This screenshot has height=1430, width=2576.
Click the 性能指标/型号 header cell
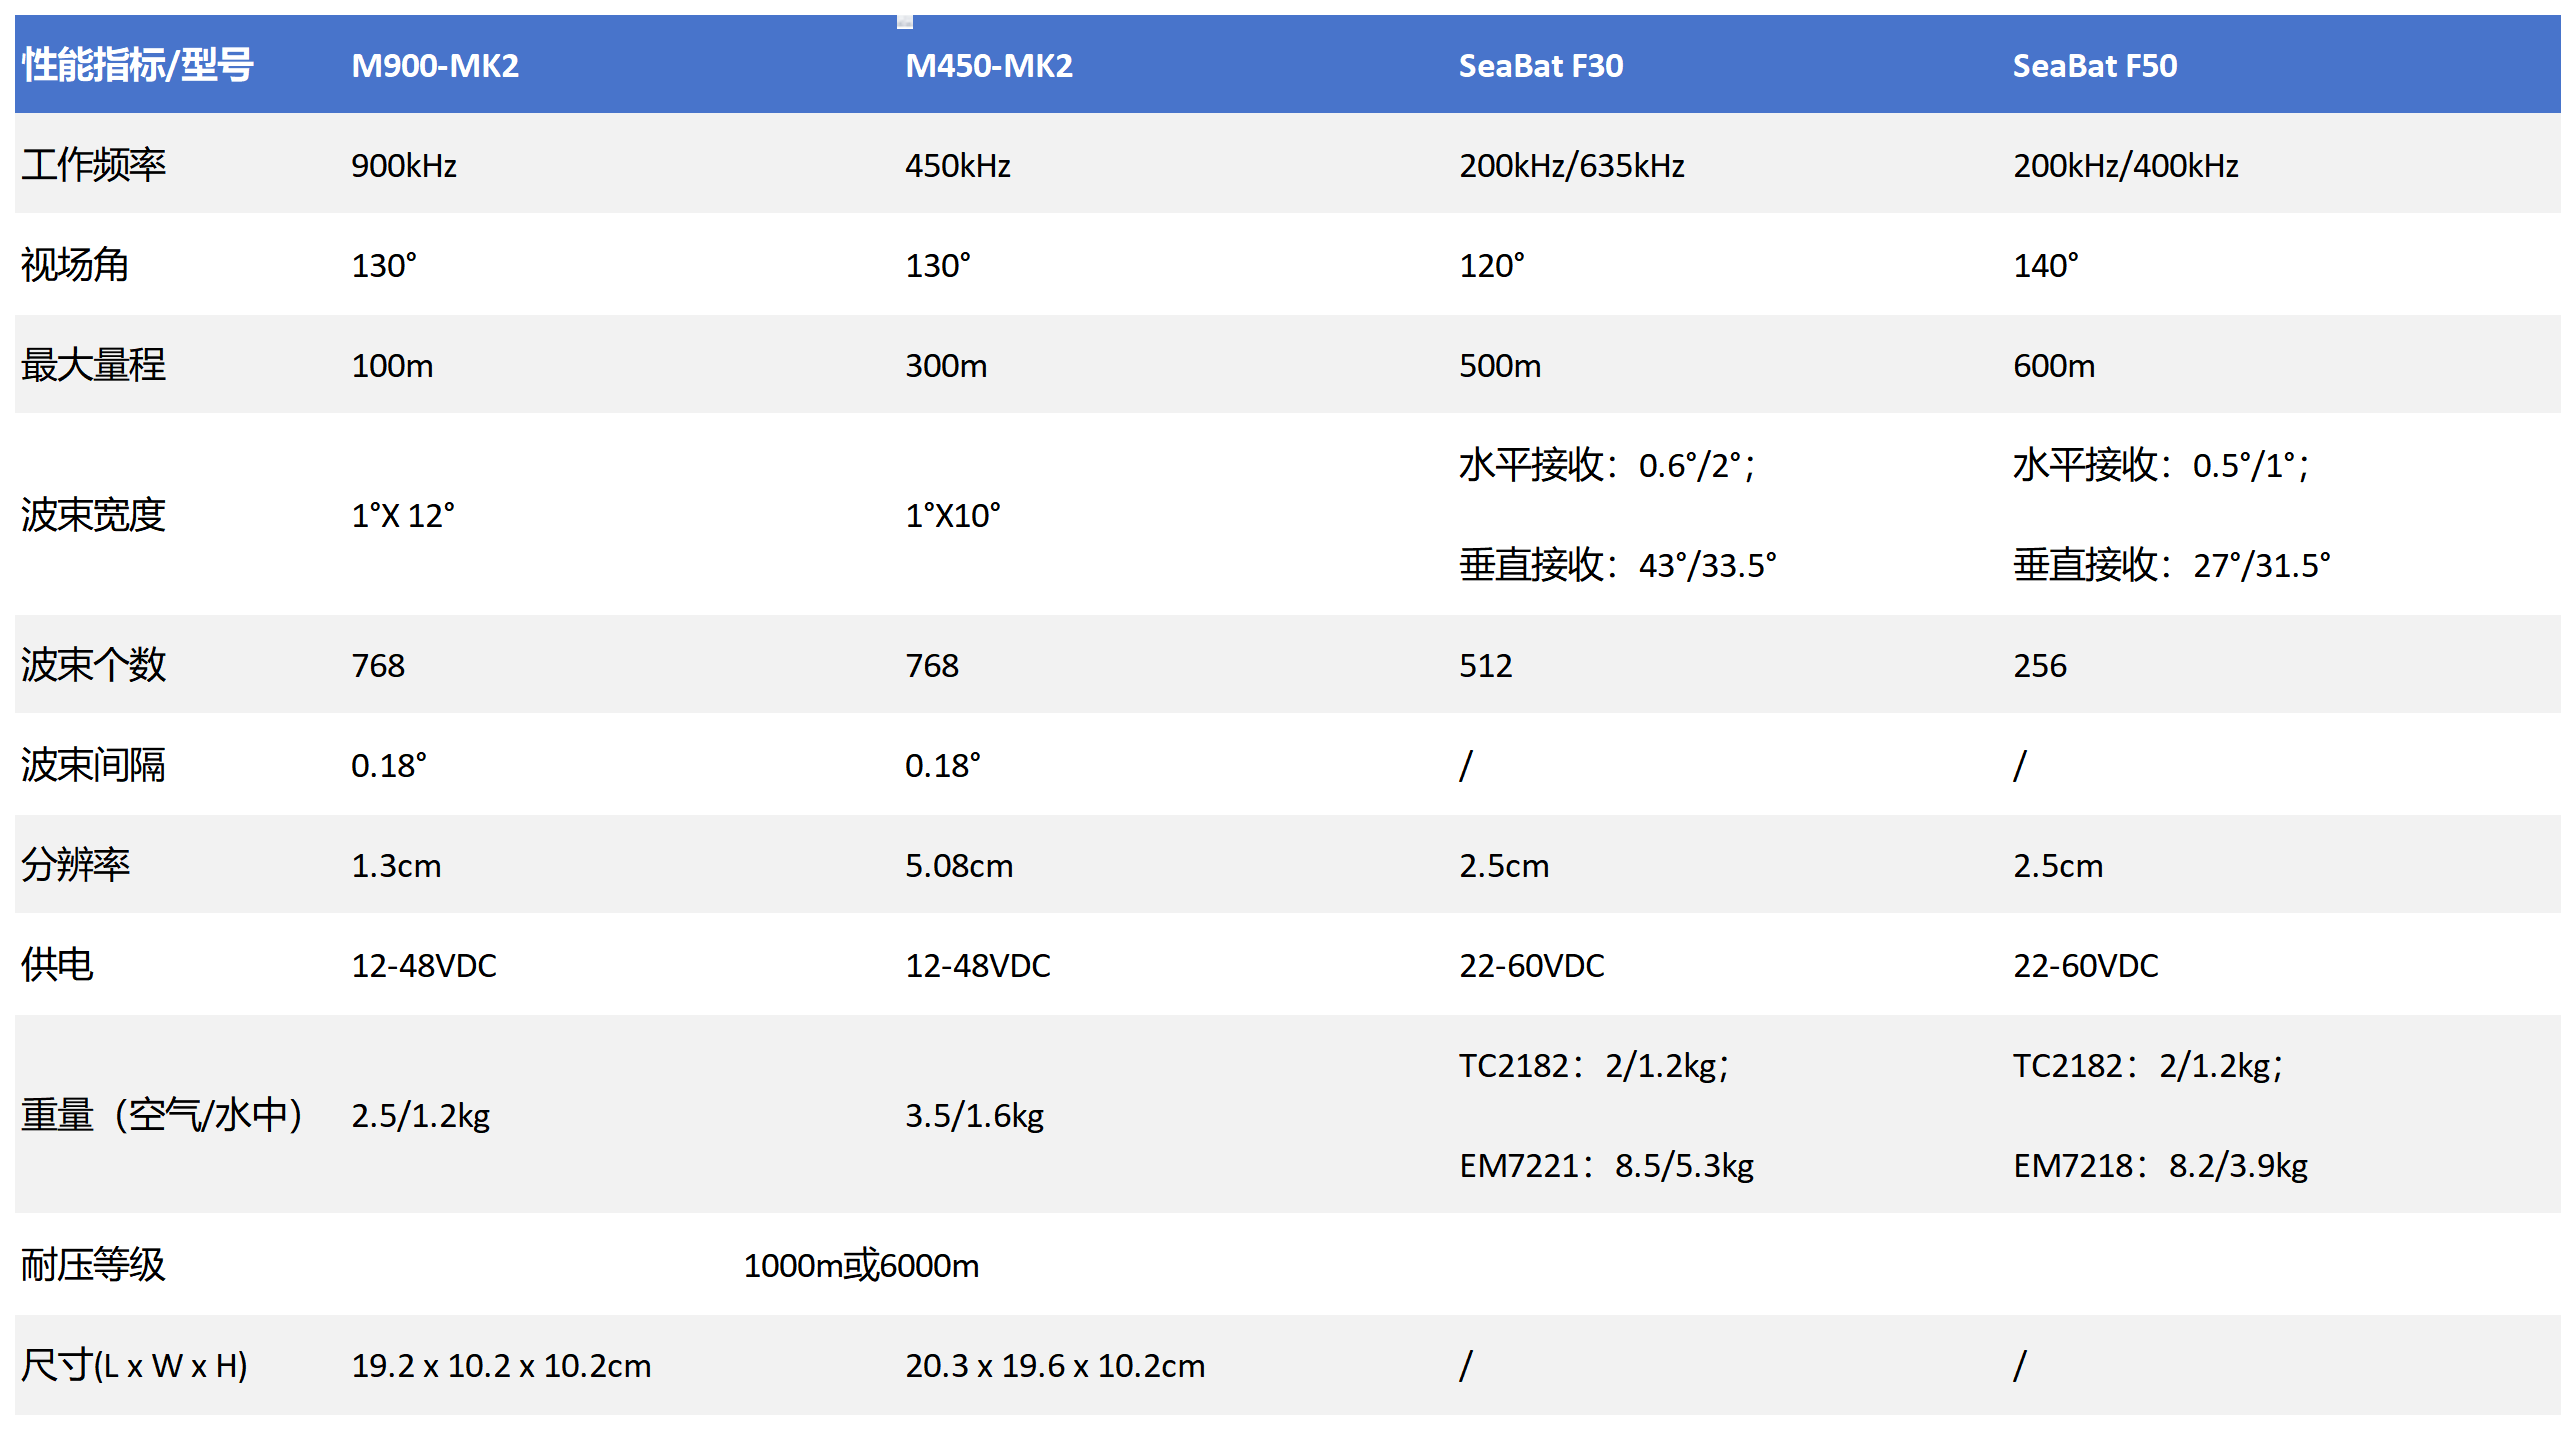pyautogui.click(x=137, y=66)
